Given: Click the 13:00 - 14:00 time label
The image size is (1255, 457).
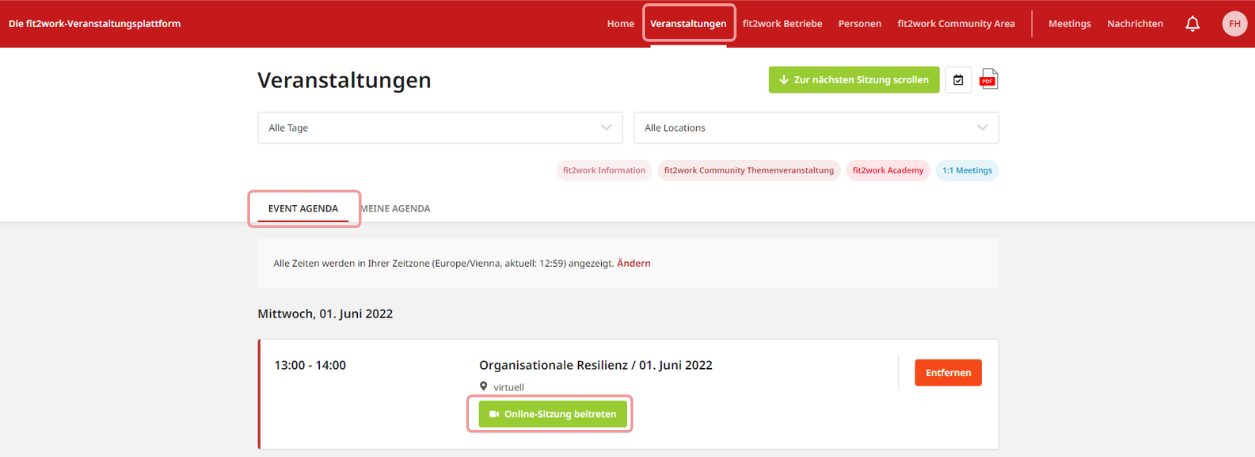Looking at the screenshot, I should coord(310,365).
